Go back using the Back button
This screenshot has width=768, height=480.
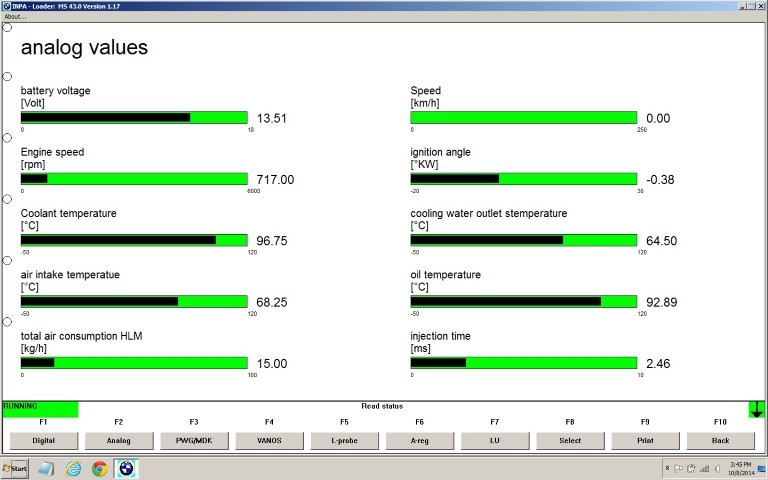719,440
